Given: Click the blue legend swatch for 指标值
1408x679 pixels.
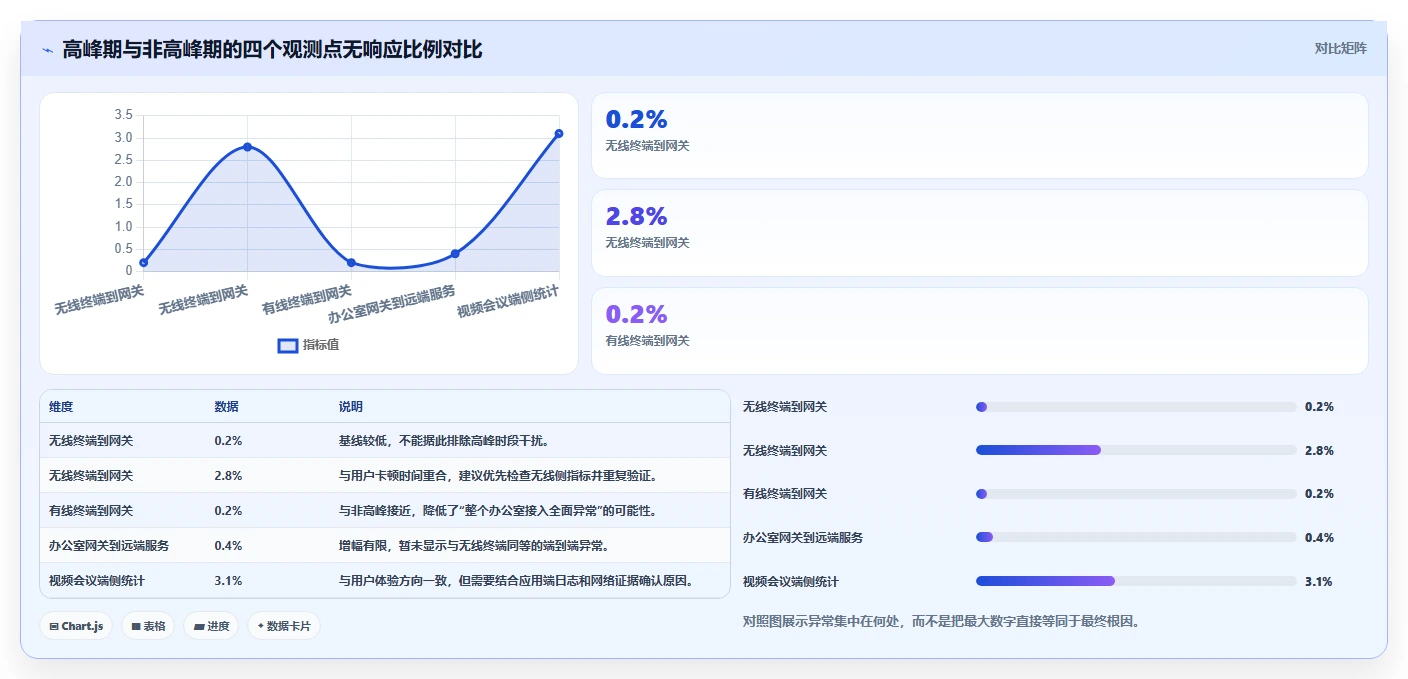Looking at the screenshot, I should (287, 345).
